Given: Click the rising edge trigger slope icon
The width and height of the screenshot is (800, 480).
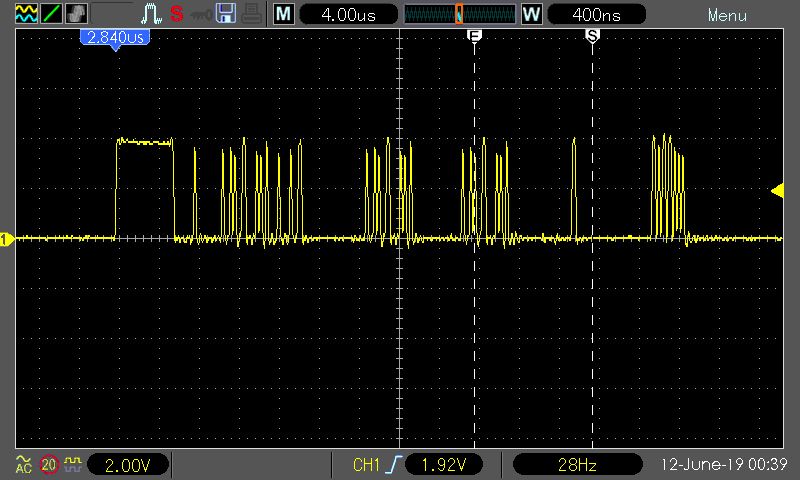Looking at the screenshot, I should pyautogui.click(x=393, y=465).
